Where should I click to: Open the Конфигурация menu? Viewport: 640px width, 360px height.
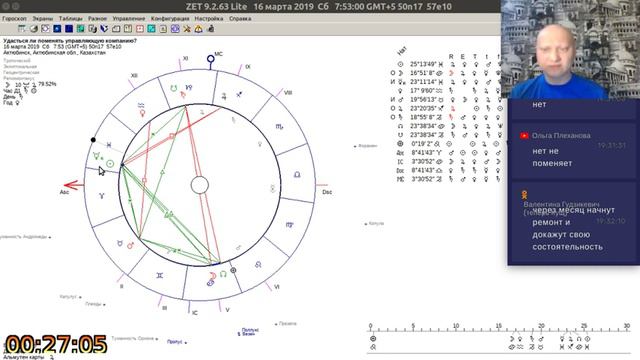170,18
